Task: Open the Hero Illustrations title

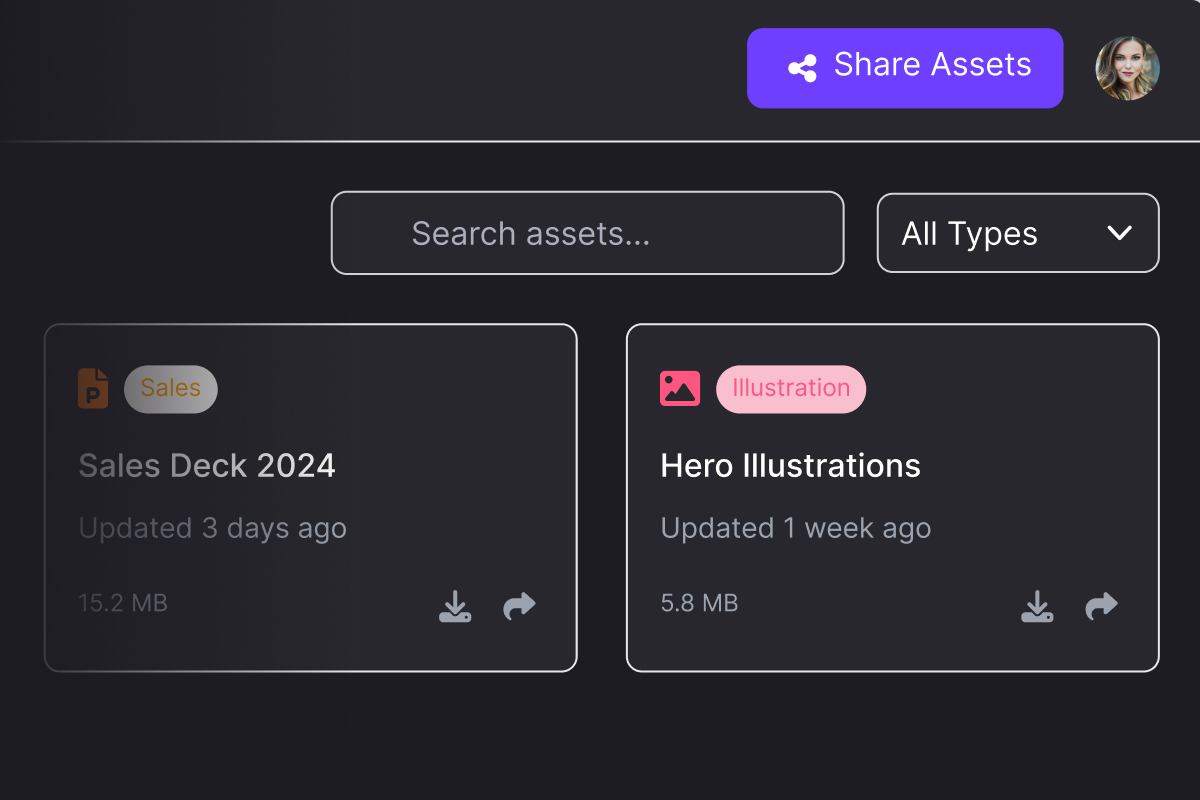Action: [x=791, y=466]
